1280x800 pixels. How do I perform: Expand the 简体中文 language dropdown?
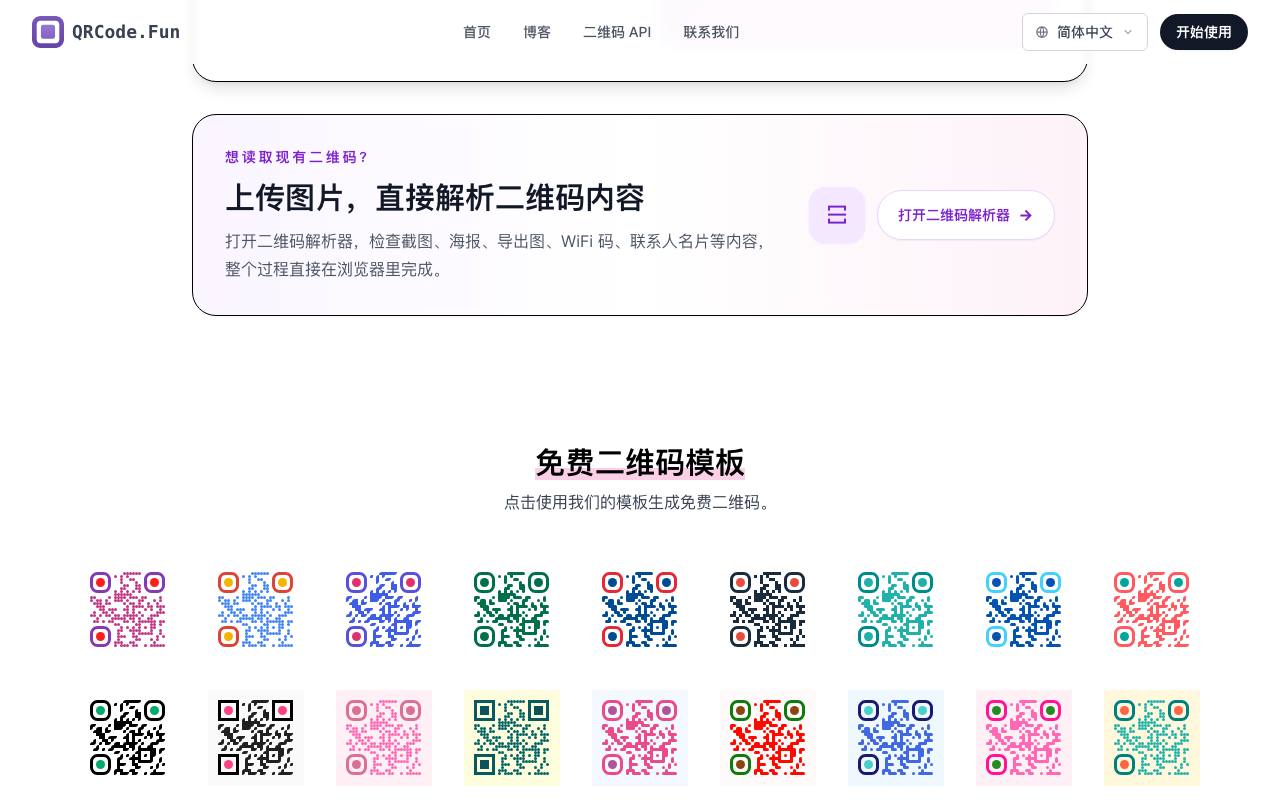point(1085,32)
